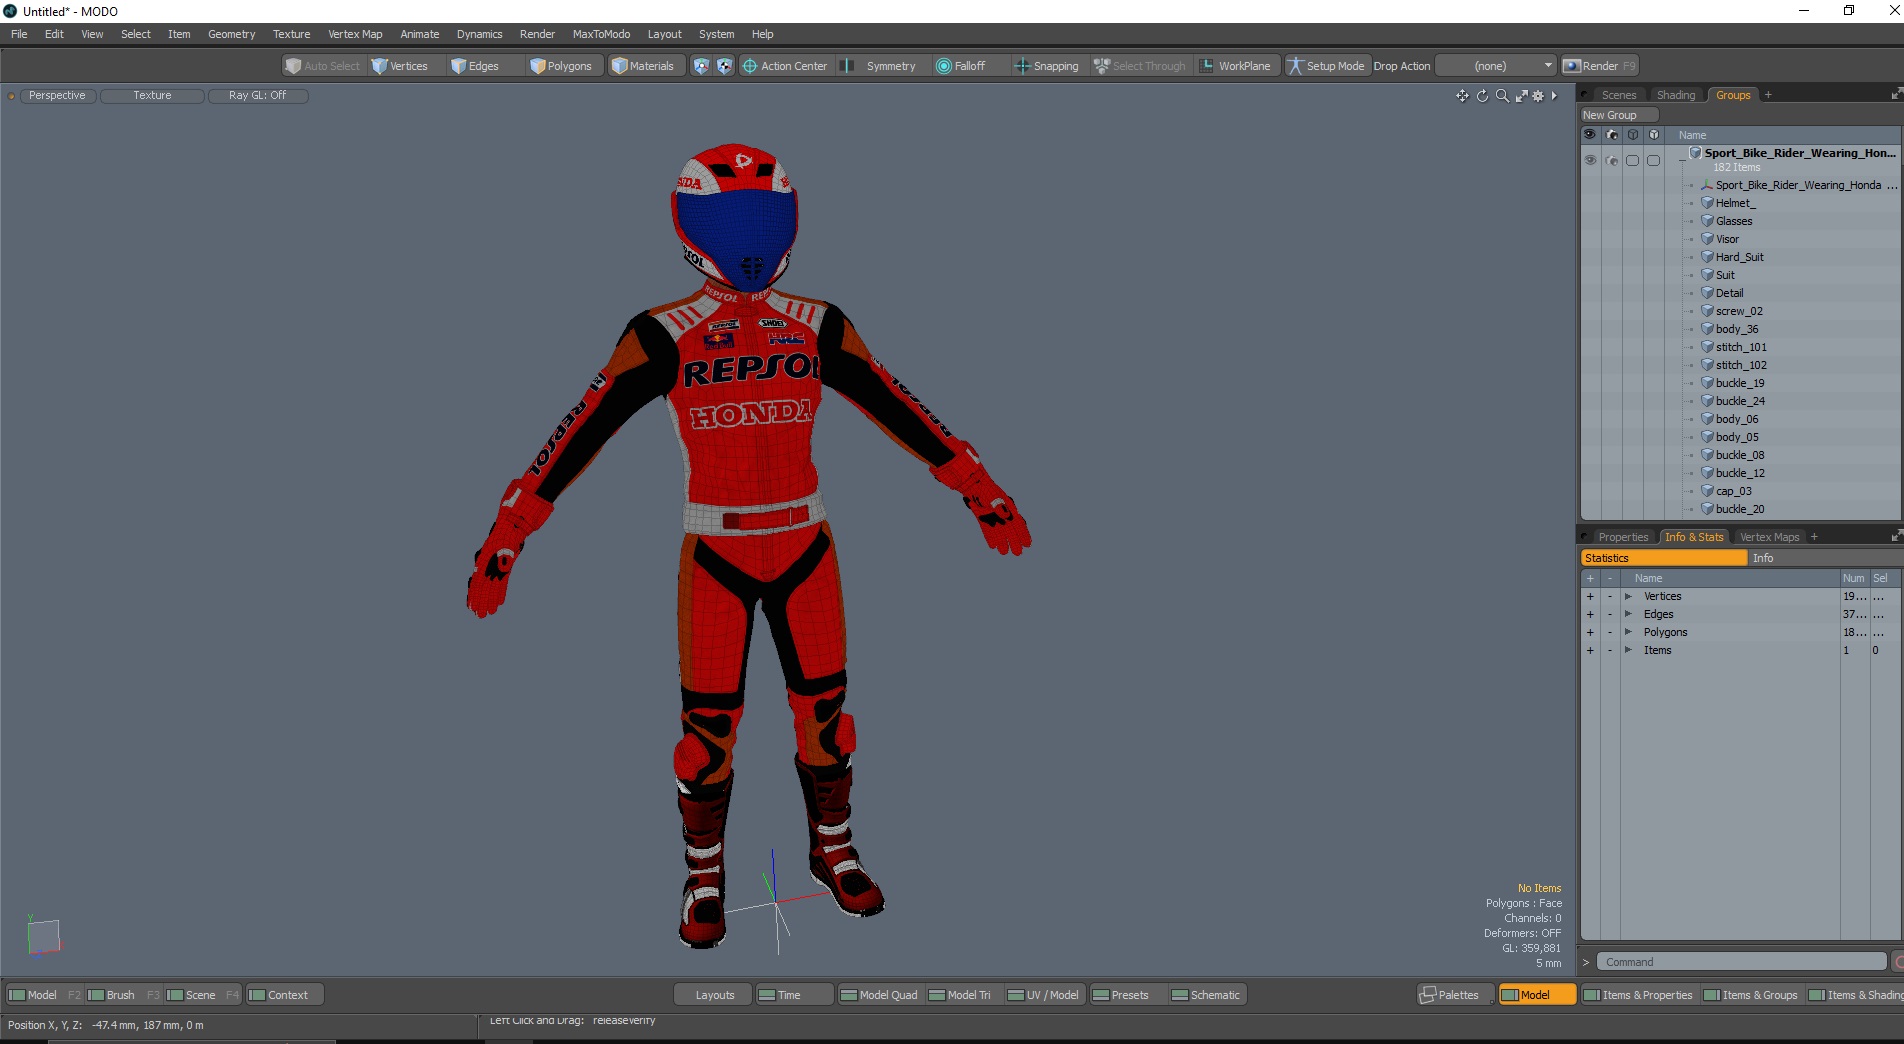Expand the Edges statistics row
Screen dimensions: 1904x1044
click(x=1628, y=615)
